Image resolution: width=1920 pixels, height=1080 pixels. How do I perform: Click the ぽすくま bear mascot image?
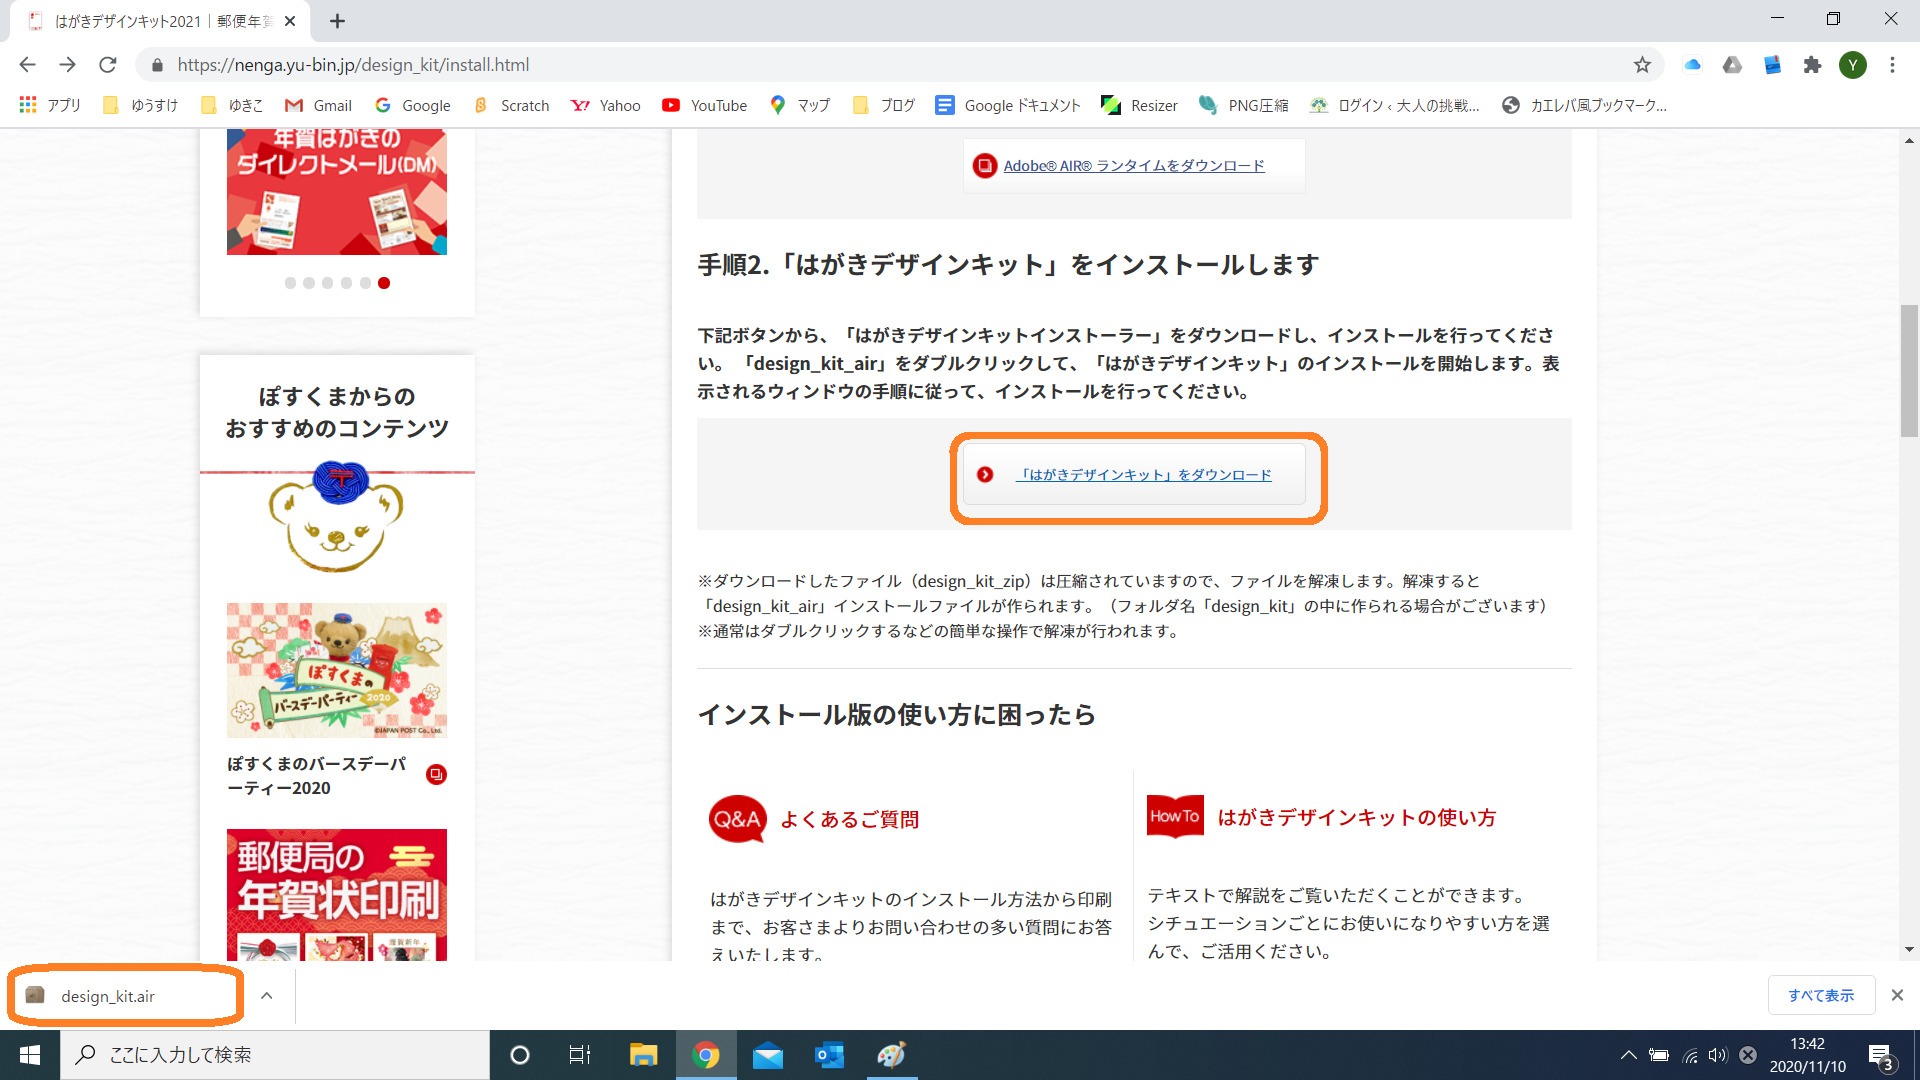336,517
